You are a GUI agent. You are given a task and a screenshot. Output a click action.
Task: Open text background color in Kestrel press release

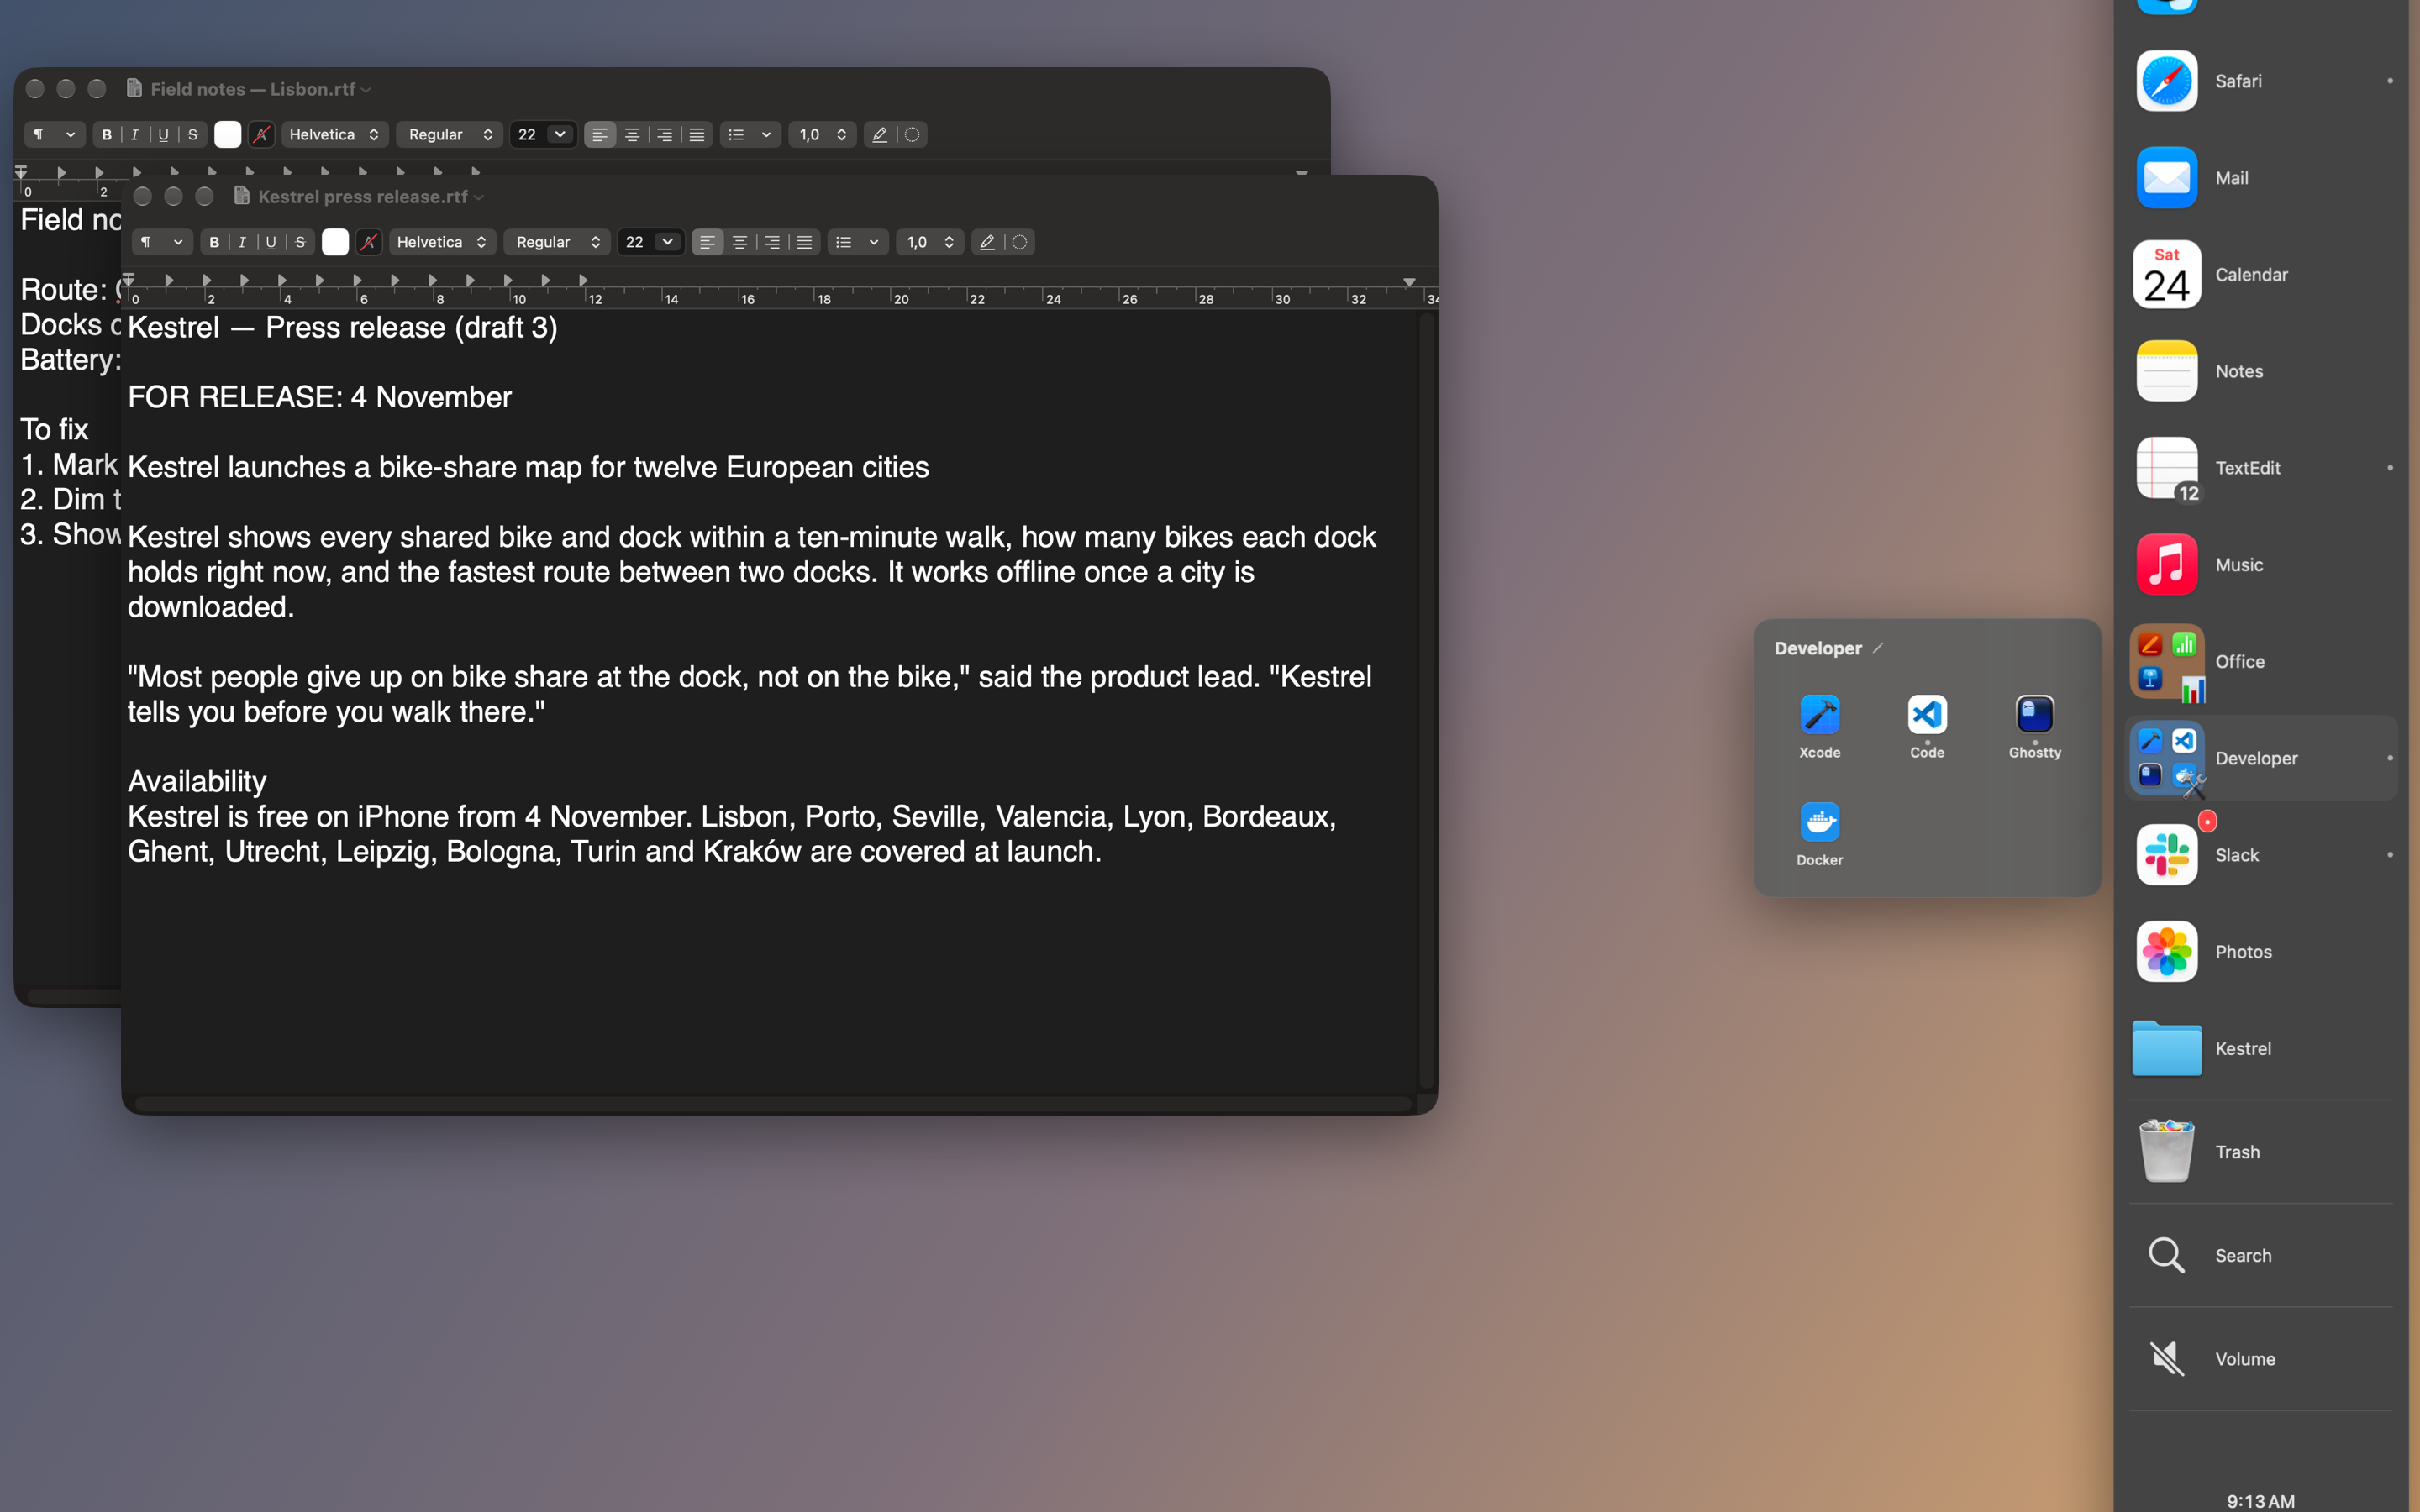369,242
